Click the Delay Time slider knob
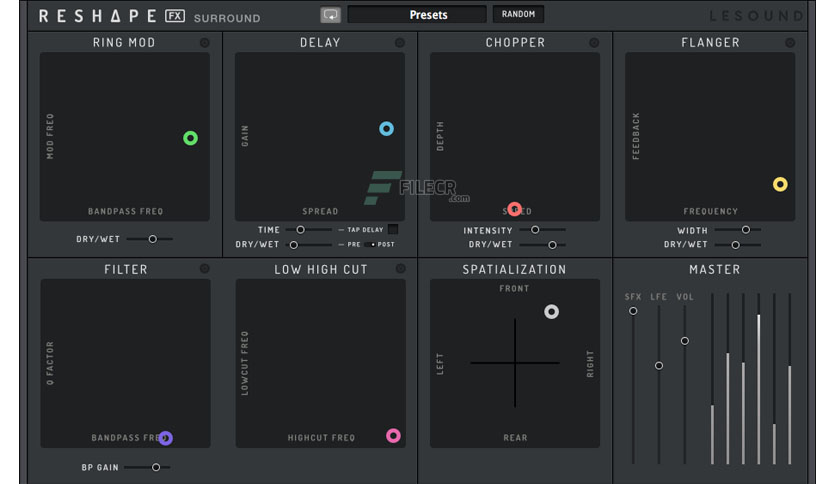Viewport: 836px width, 484px height. 301,230
